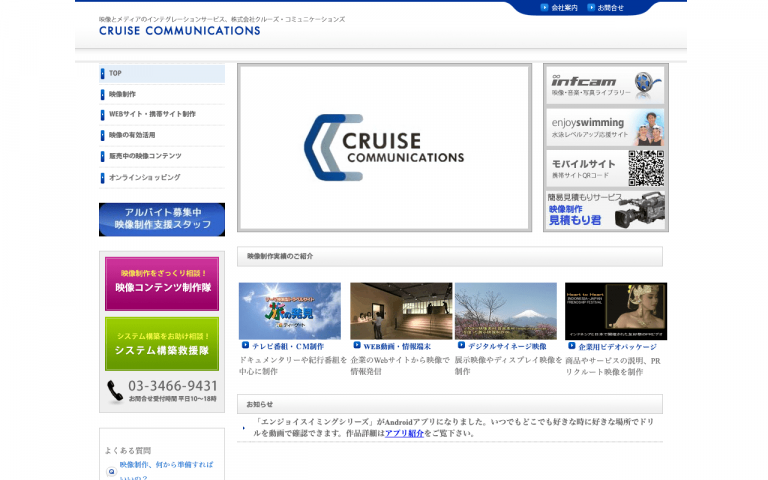Click the Mt. Fuji signage thumbnail
Viewport: 768px width, 480px height.
(x=506, y=311)
